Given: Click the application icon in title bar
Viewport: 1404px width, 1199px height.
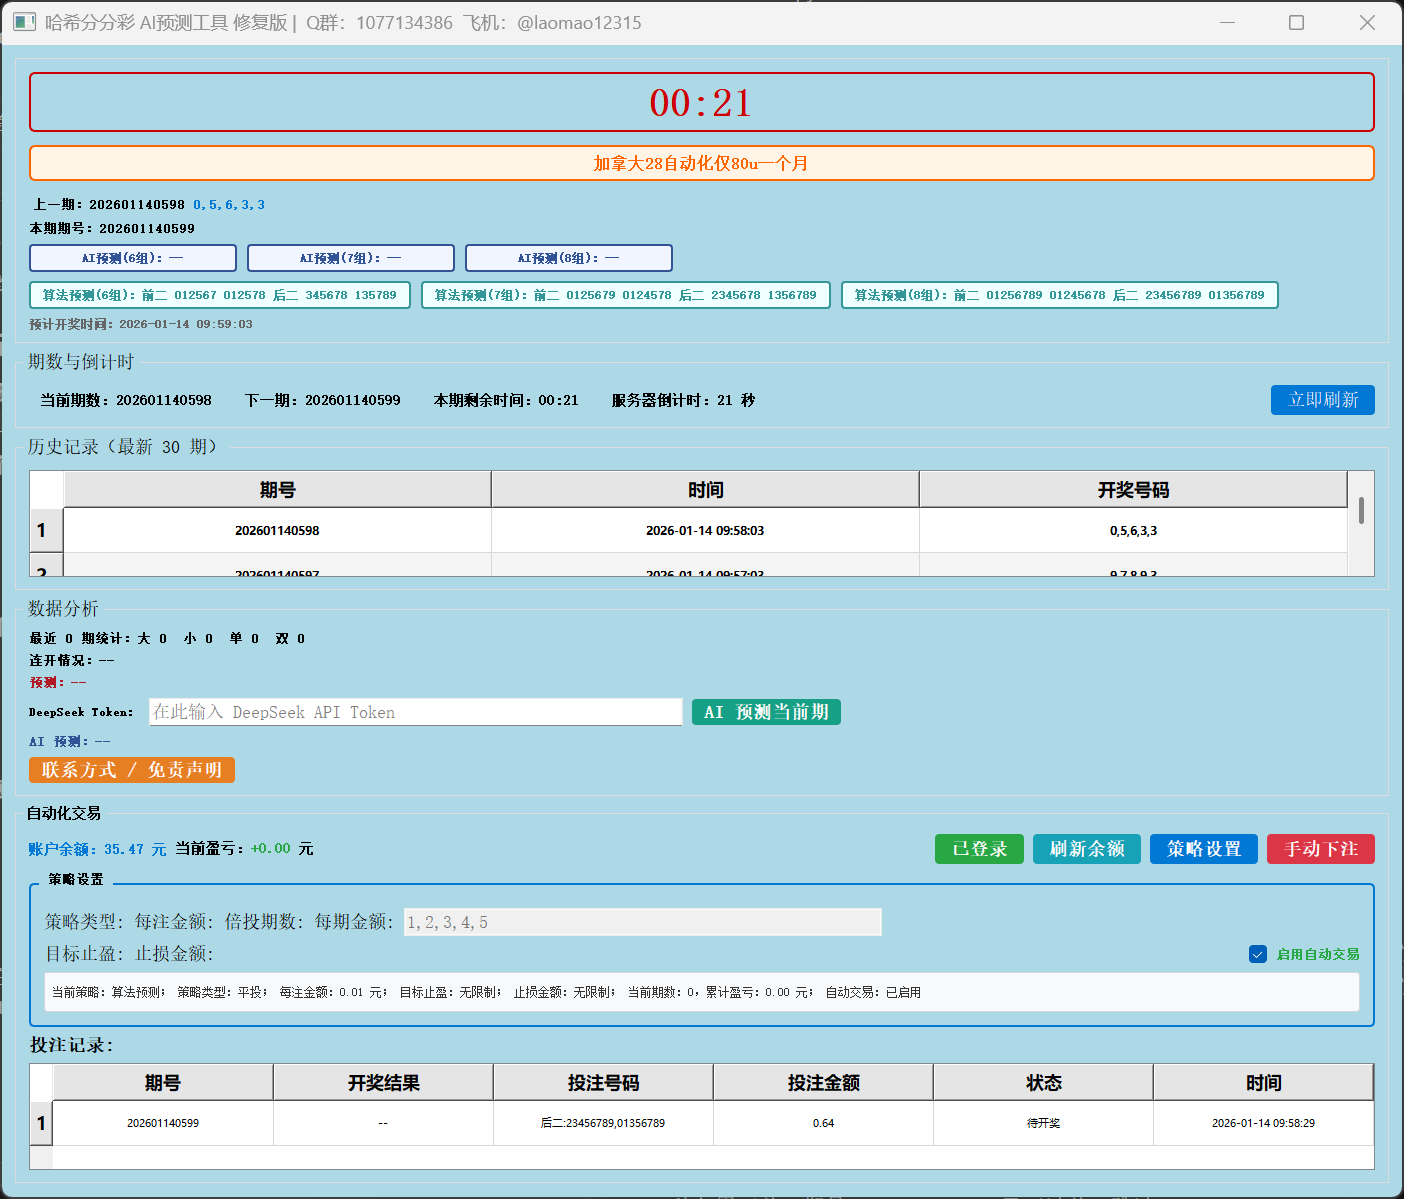Looking at the screenshot, I should (23, 21).
